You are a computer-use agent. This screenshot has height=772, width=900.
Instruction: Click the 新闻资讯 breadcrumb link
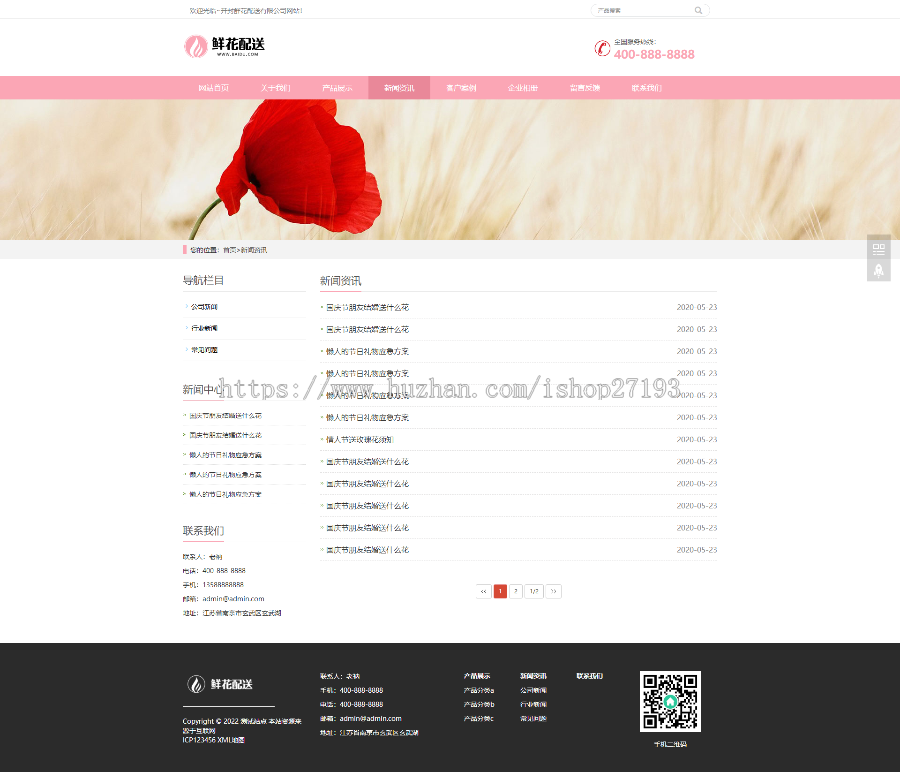254,250
